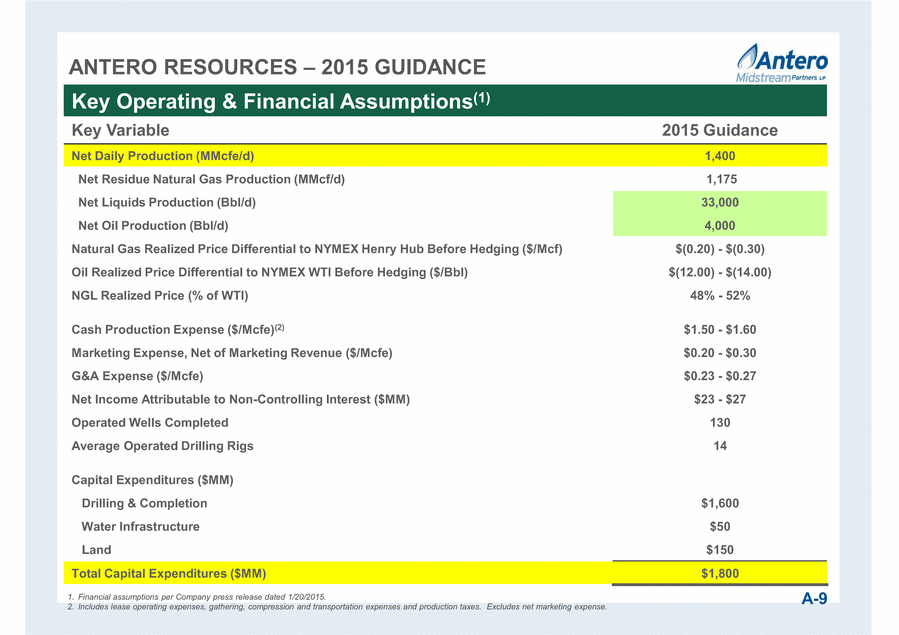Click the green 33,000 value cell
899x635 pixels.
pyautogui.click(x=720, y=202)
